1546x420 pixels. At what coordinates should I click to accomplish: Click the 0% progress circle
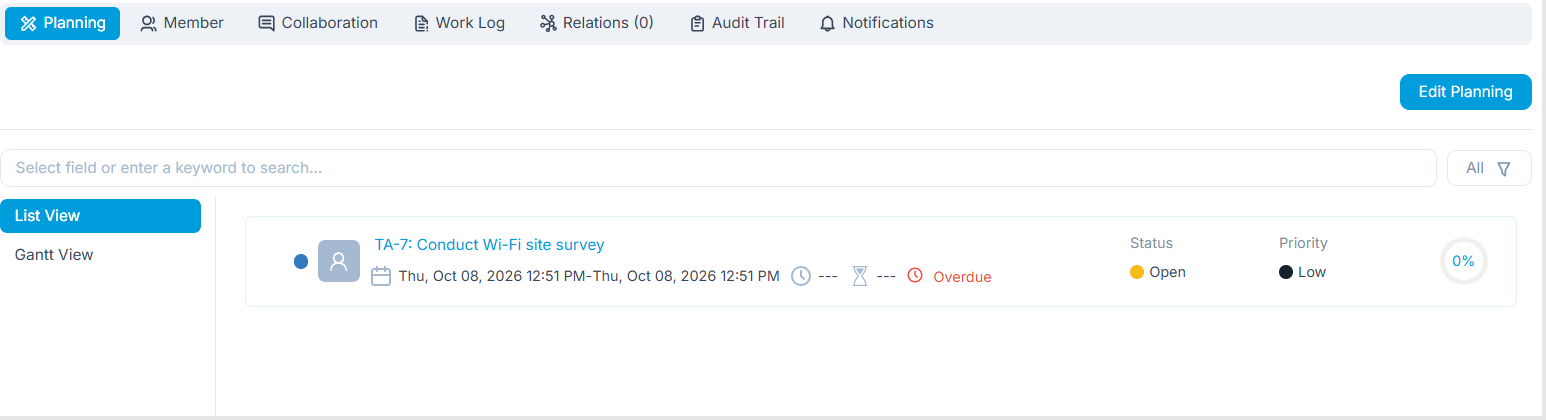(1463, 261)
